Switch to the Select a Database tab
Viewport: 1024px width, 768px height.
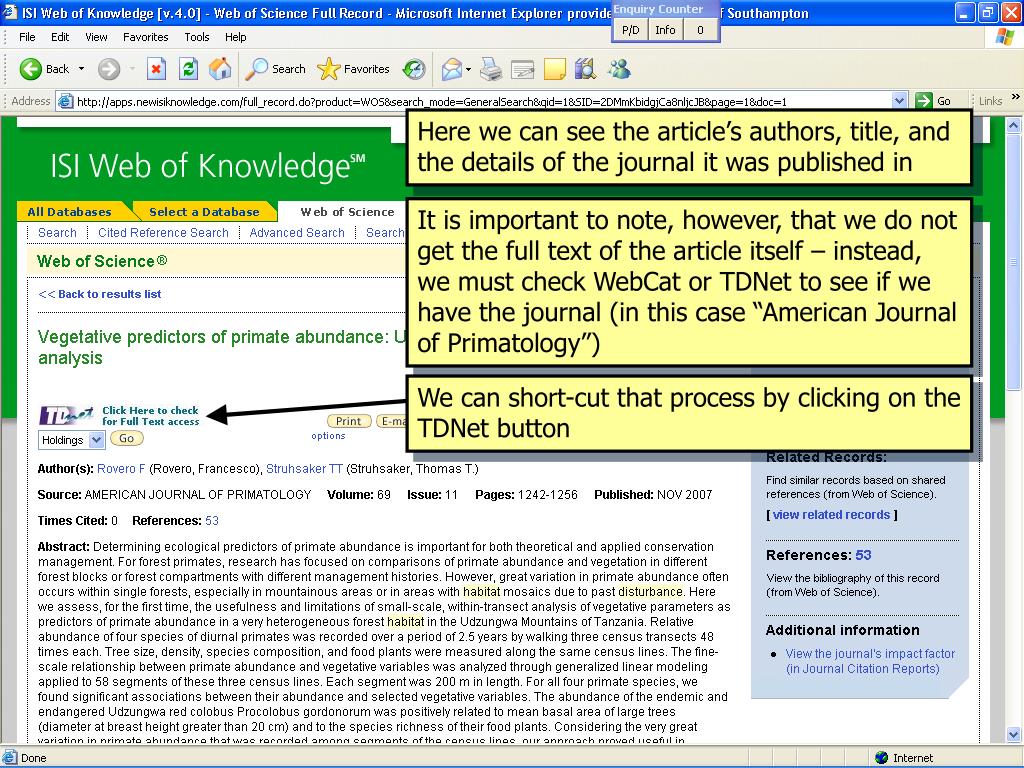coord(204,212)
